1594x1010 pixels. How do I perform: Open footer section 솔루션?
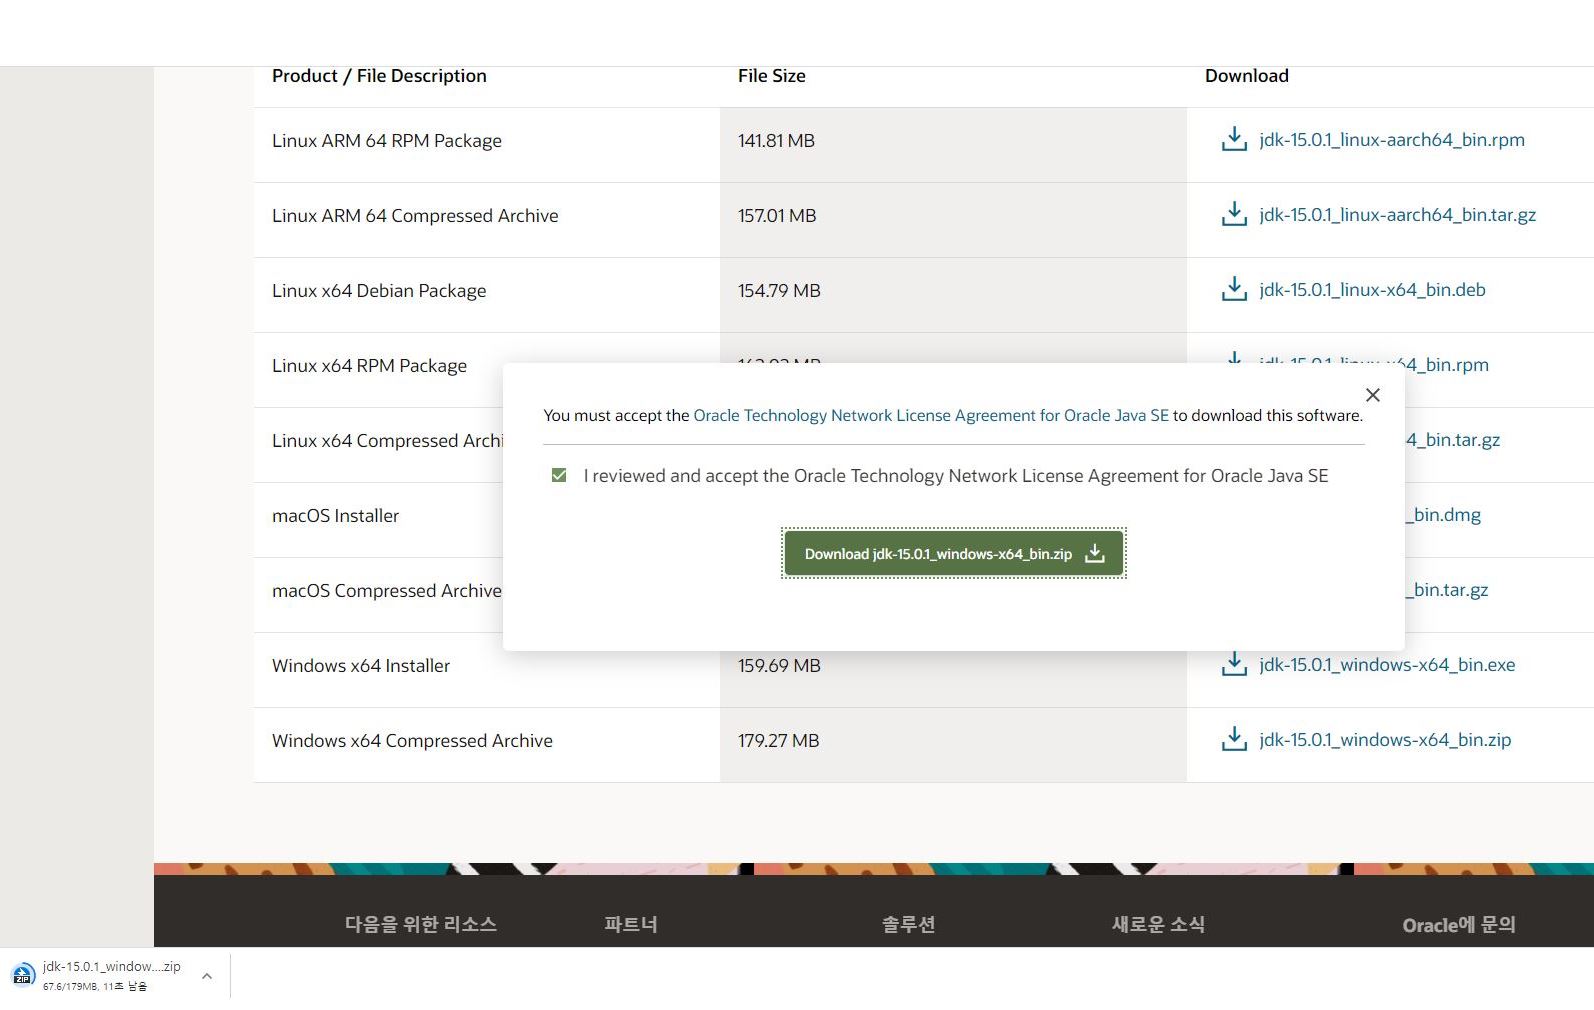pyautogui.click(x=908, y=924)
